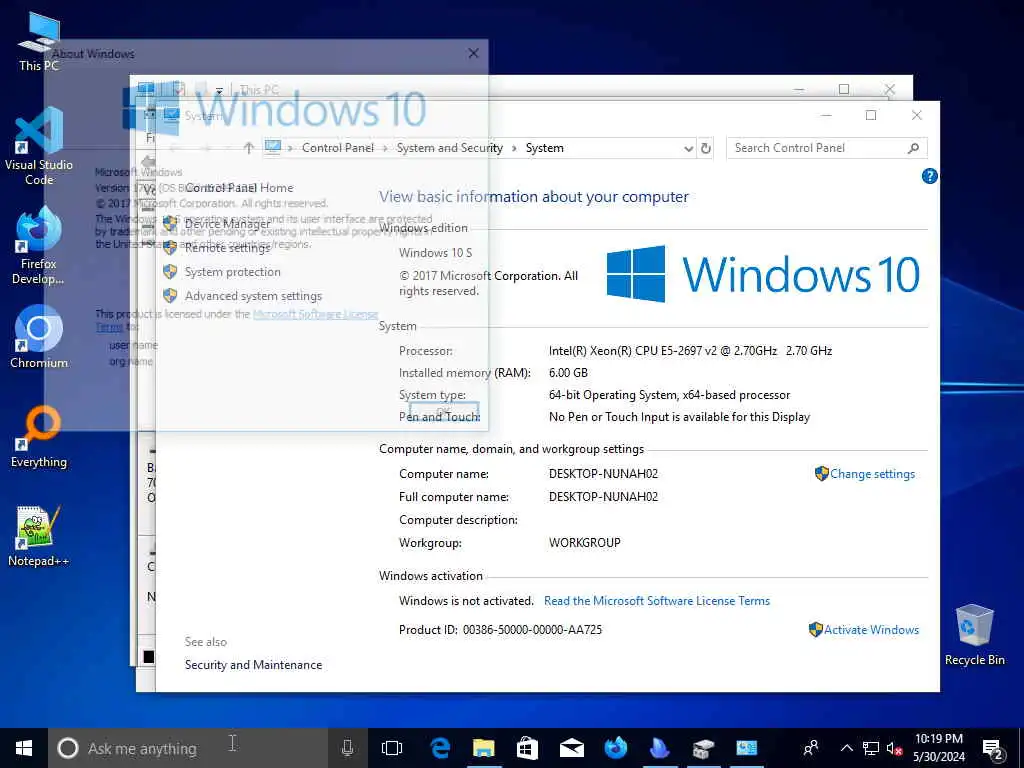This screenshot has height=768, width=1024.
Task: Launch Microsoft Edge from taskbar
Action: click(x=440, y=748)
